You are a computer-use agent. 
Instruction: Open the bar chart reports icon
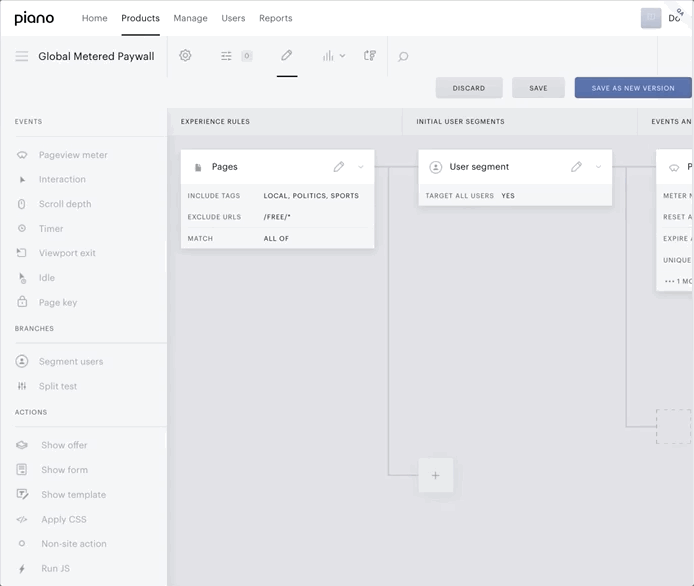pyautogui.click(x=328, y=56)
